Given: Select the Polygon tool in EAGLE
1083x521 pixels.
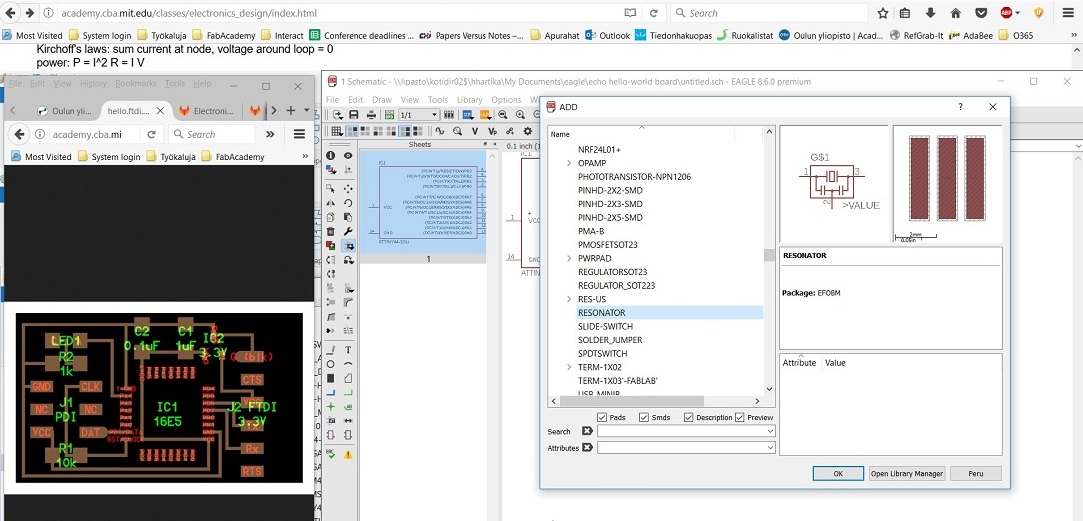Looking at the screenshot, I should coord(348,378).
